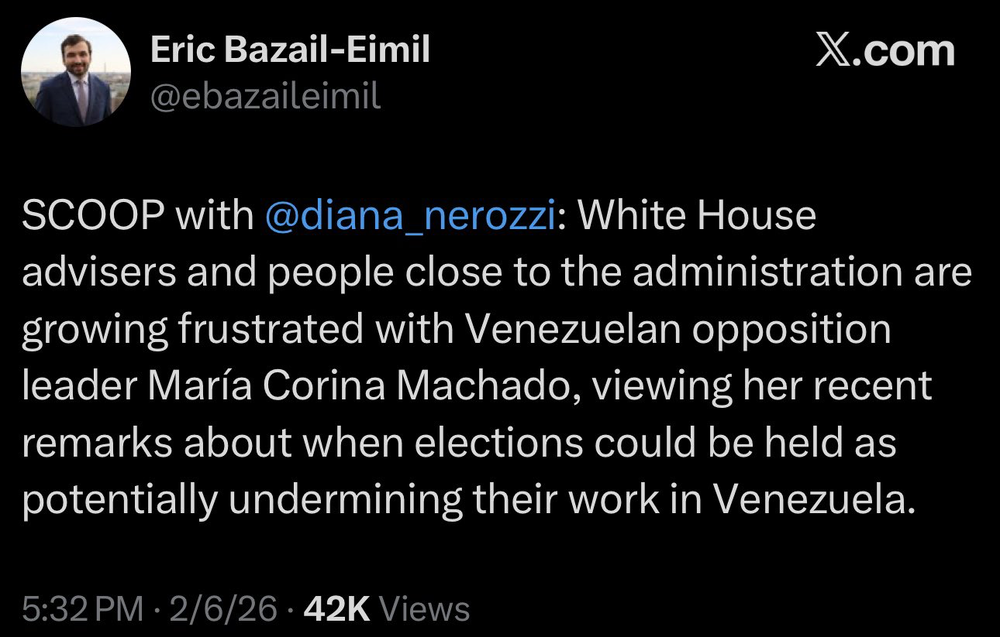Click the phrase White House
Image resolution: width=1000 pixels, height=637 pixels.
696,216
